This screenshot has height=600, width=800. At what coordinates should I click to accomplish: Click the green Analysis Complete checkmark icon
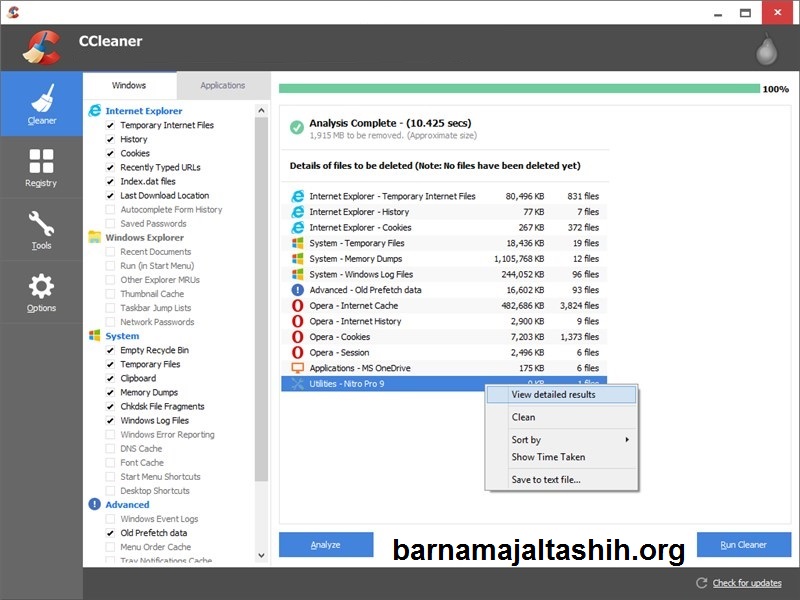297,127
